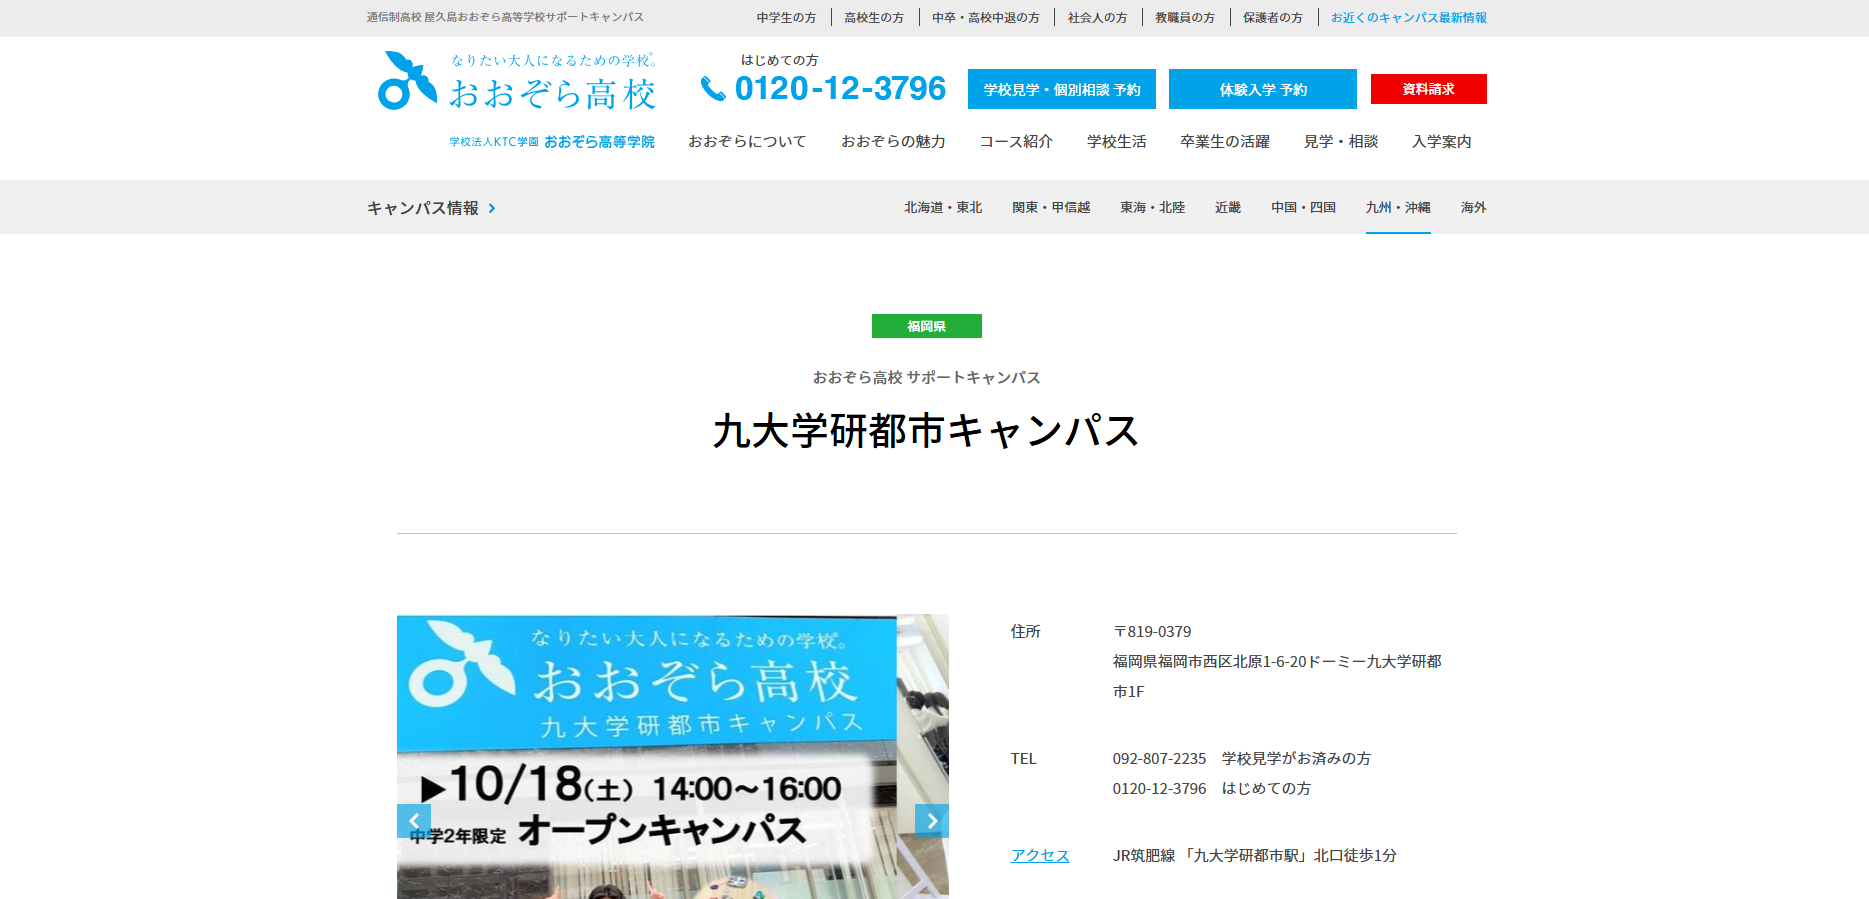Image resolution: width=1869 pixels, height=899 pixels.
Task: Click JR筑肥線 access description text
Action: tap(1255, 856)
